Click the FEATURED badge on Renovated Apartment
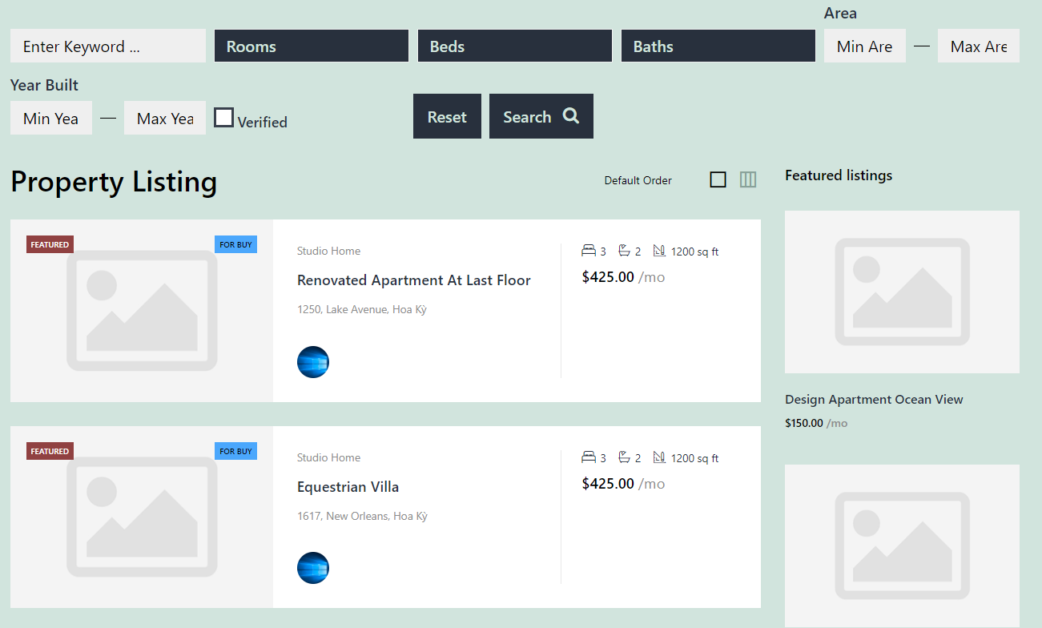 [50, 245]
